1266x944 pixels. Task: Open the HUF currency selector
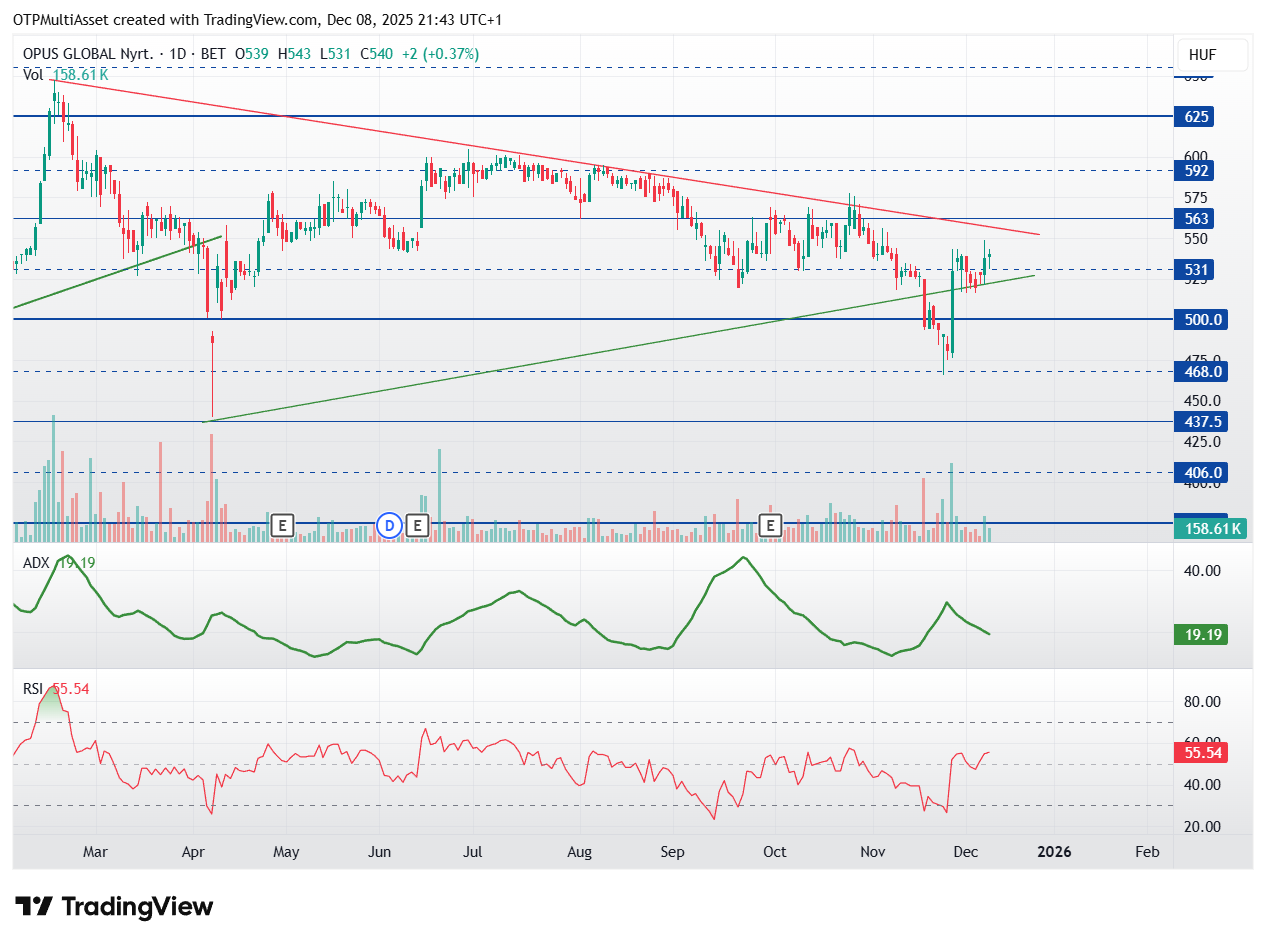(1202, 55)
